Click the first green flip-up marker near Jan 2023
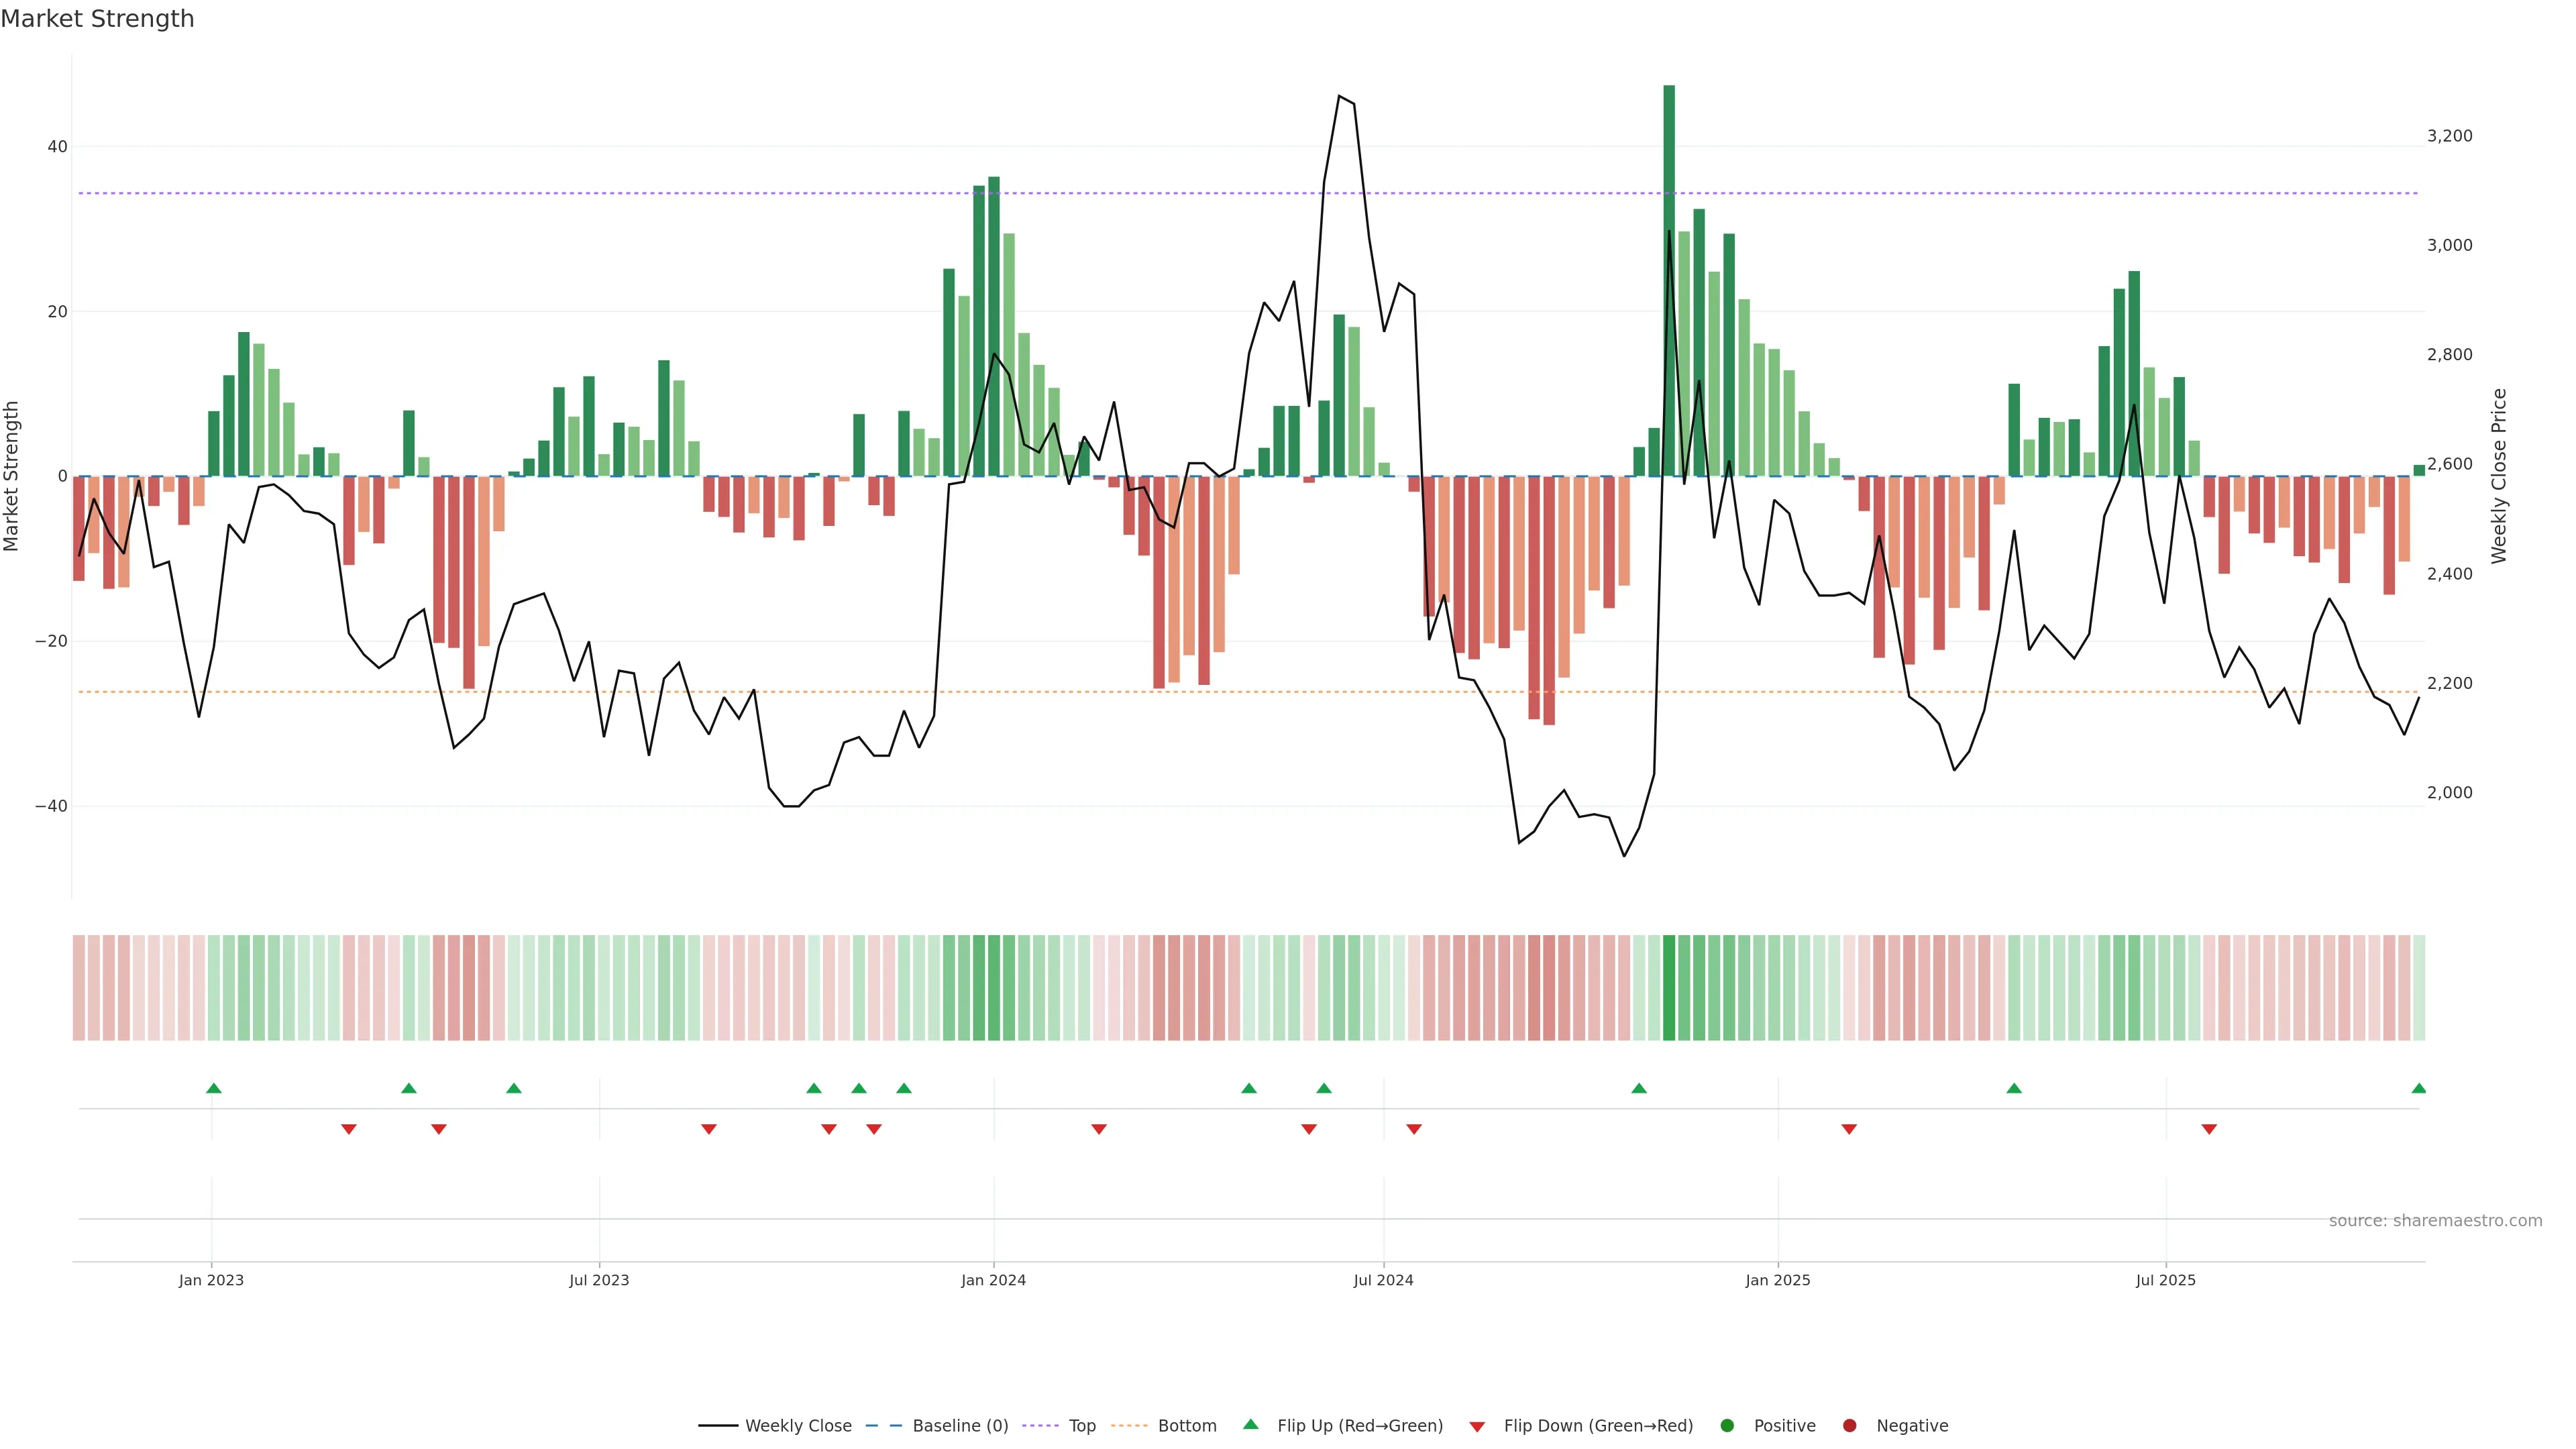2576x1449 pixels. pos(213,1088)
